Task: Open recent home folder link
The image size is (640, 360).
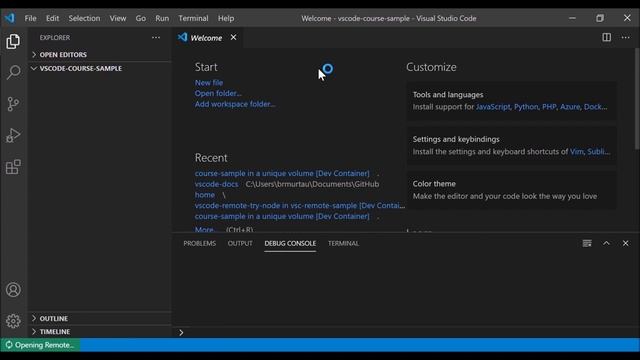Action: pos(204,195)
